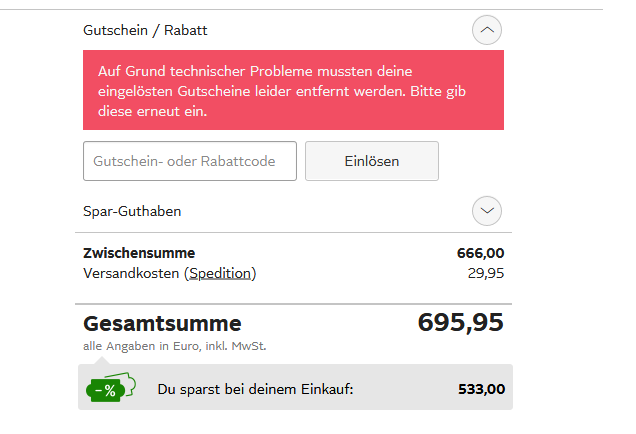636x434 pixels.
Task: Click the Spar-Guthaben heading text
Action: [132, 211]
